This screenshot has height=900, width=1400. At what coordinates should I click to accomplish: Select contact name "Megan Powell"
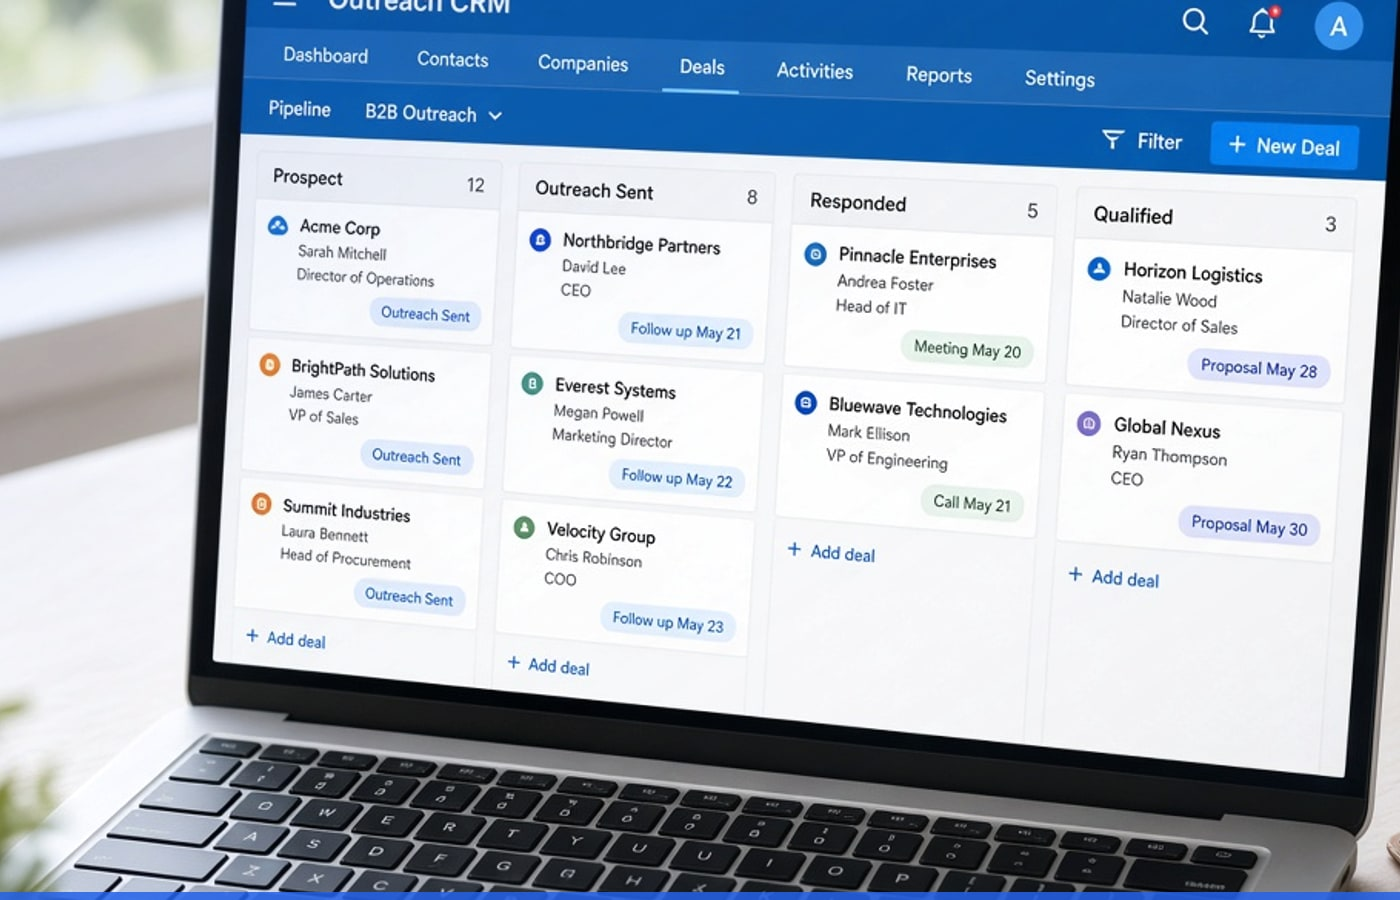pyautogui.click(x=599, y=413)
